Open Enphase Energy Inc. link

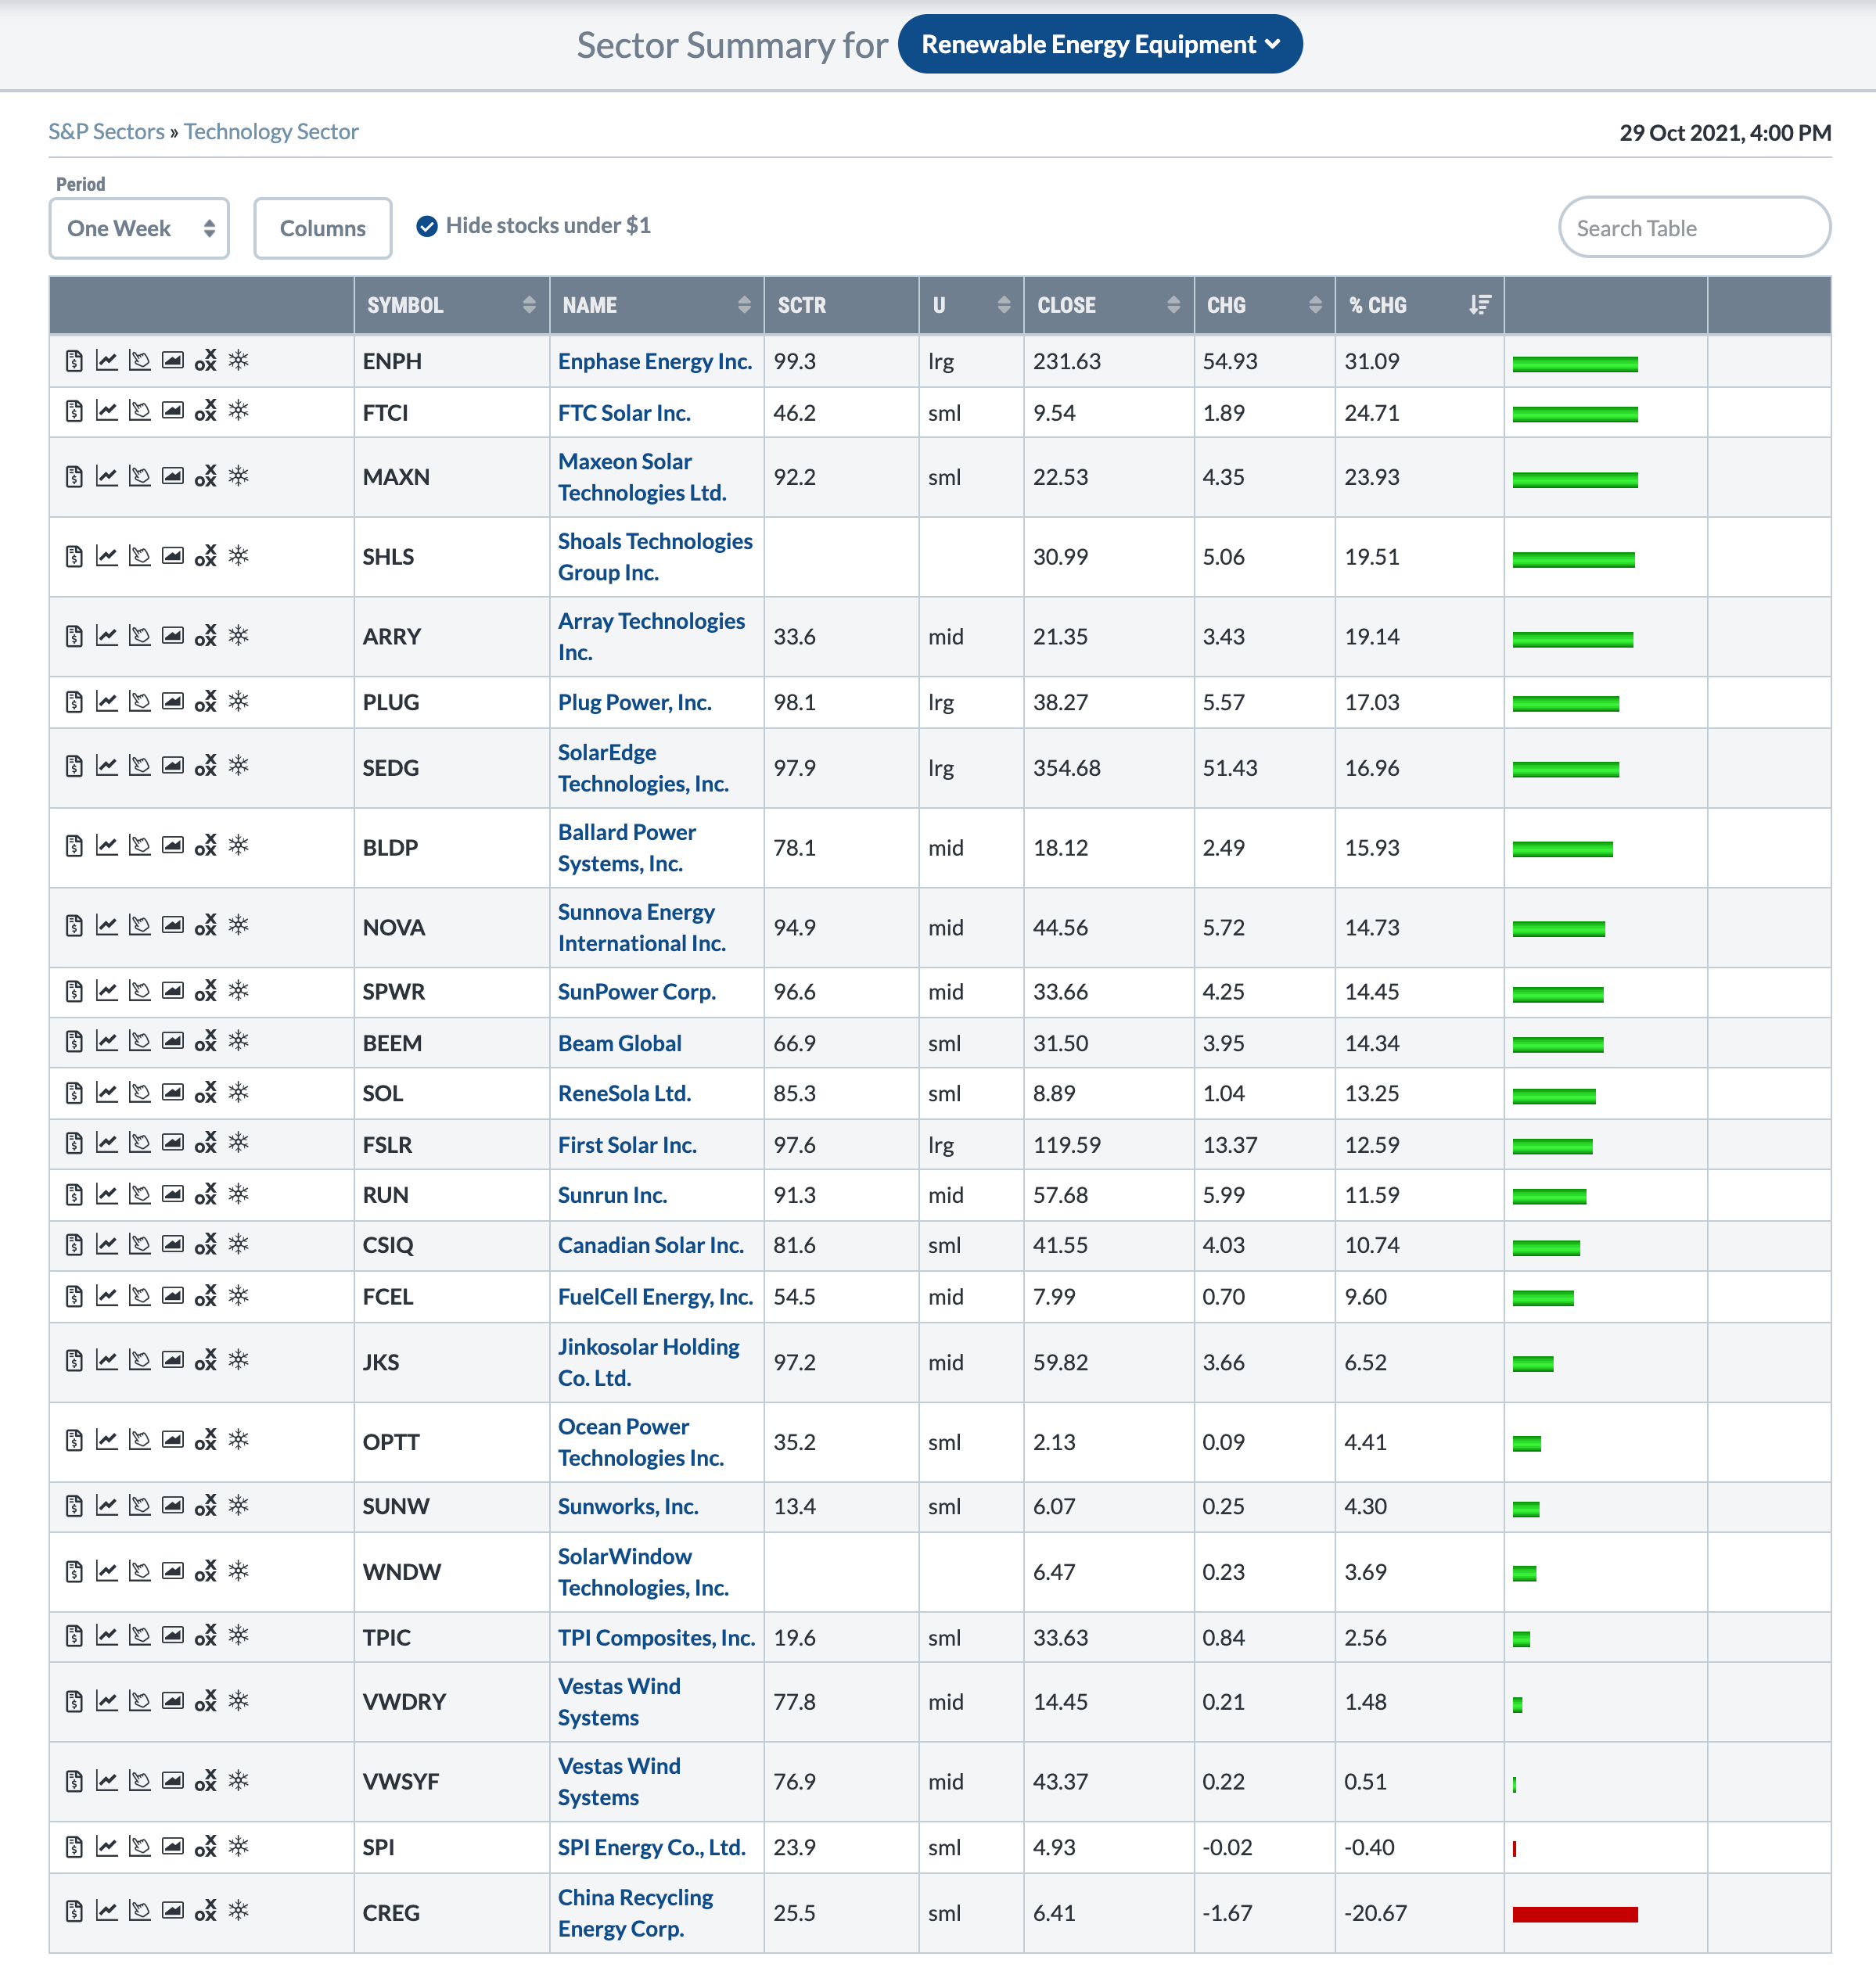[x=654, y=361]
